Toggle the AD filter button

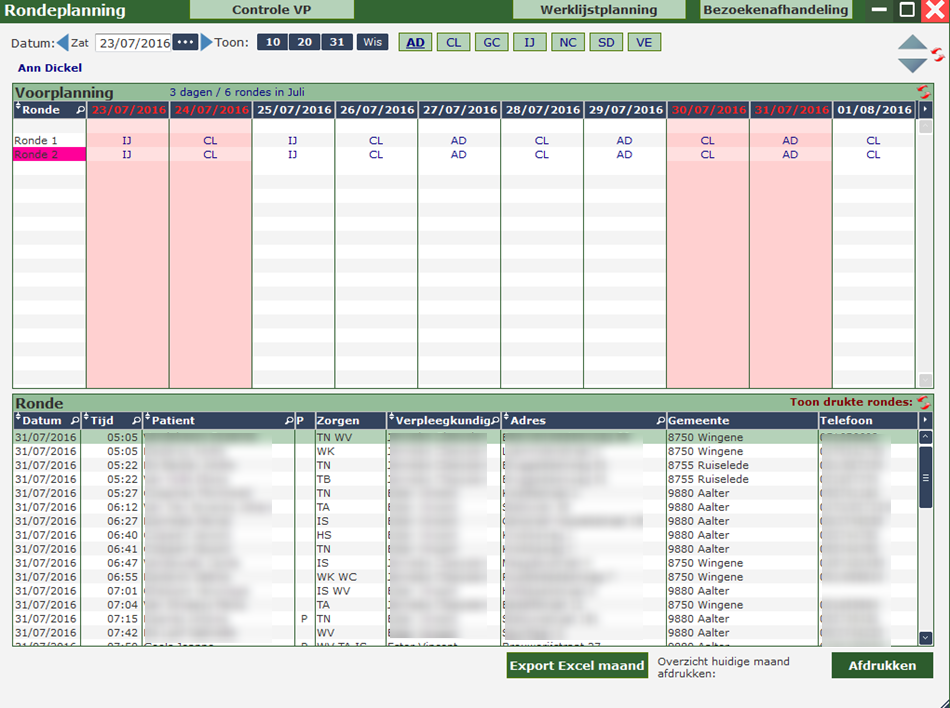pos(415,43)
